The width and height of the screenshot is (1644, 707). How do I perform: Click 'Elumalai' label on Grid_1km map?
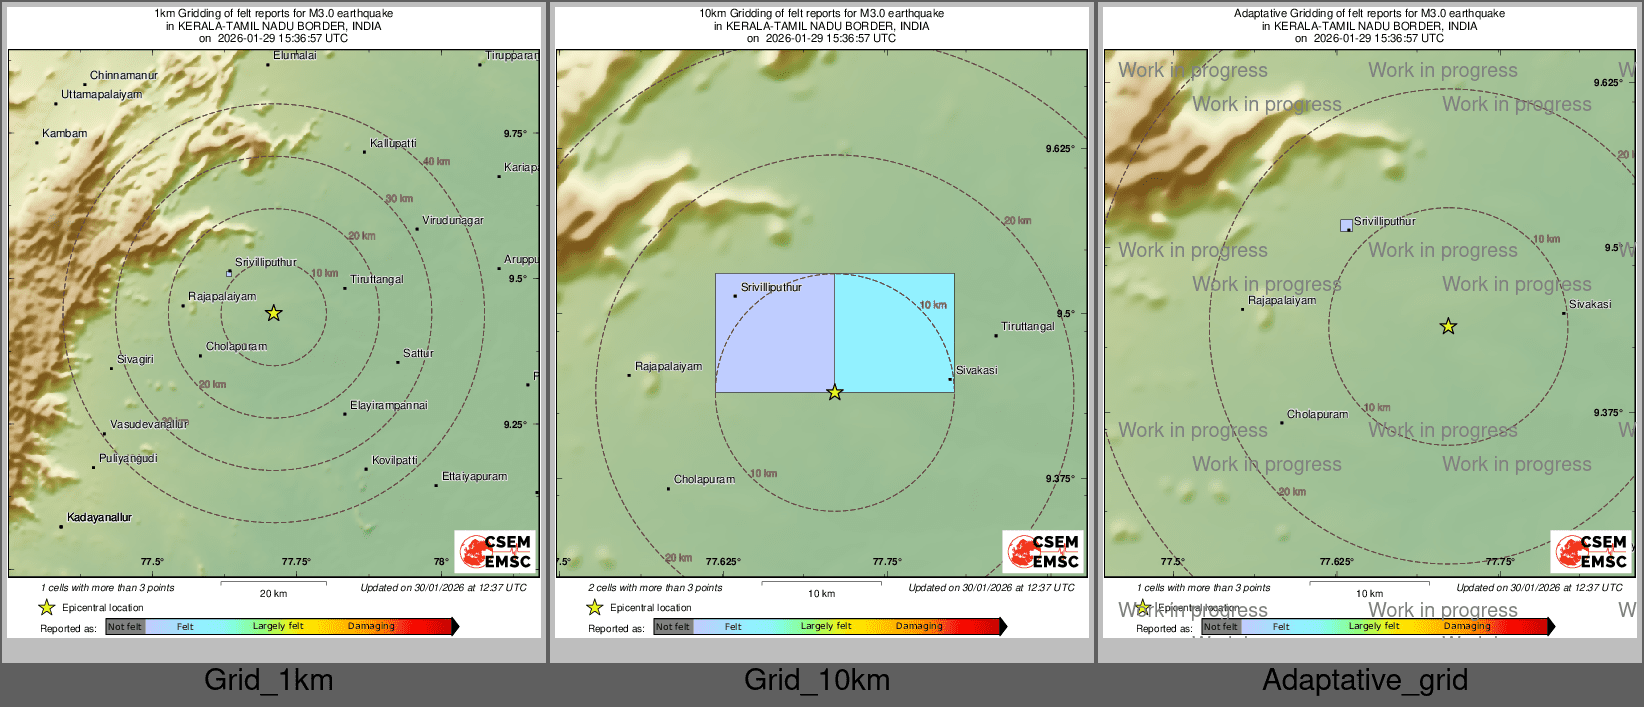[295, 55]
